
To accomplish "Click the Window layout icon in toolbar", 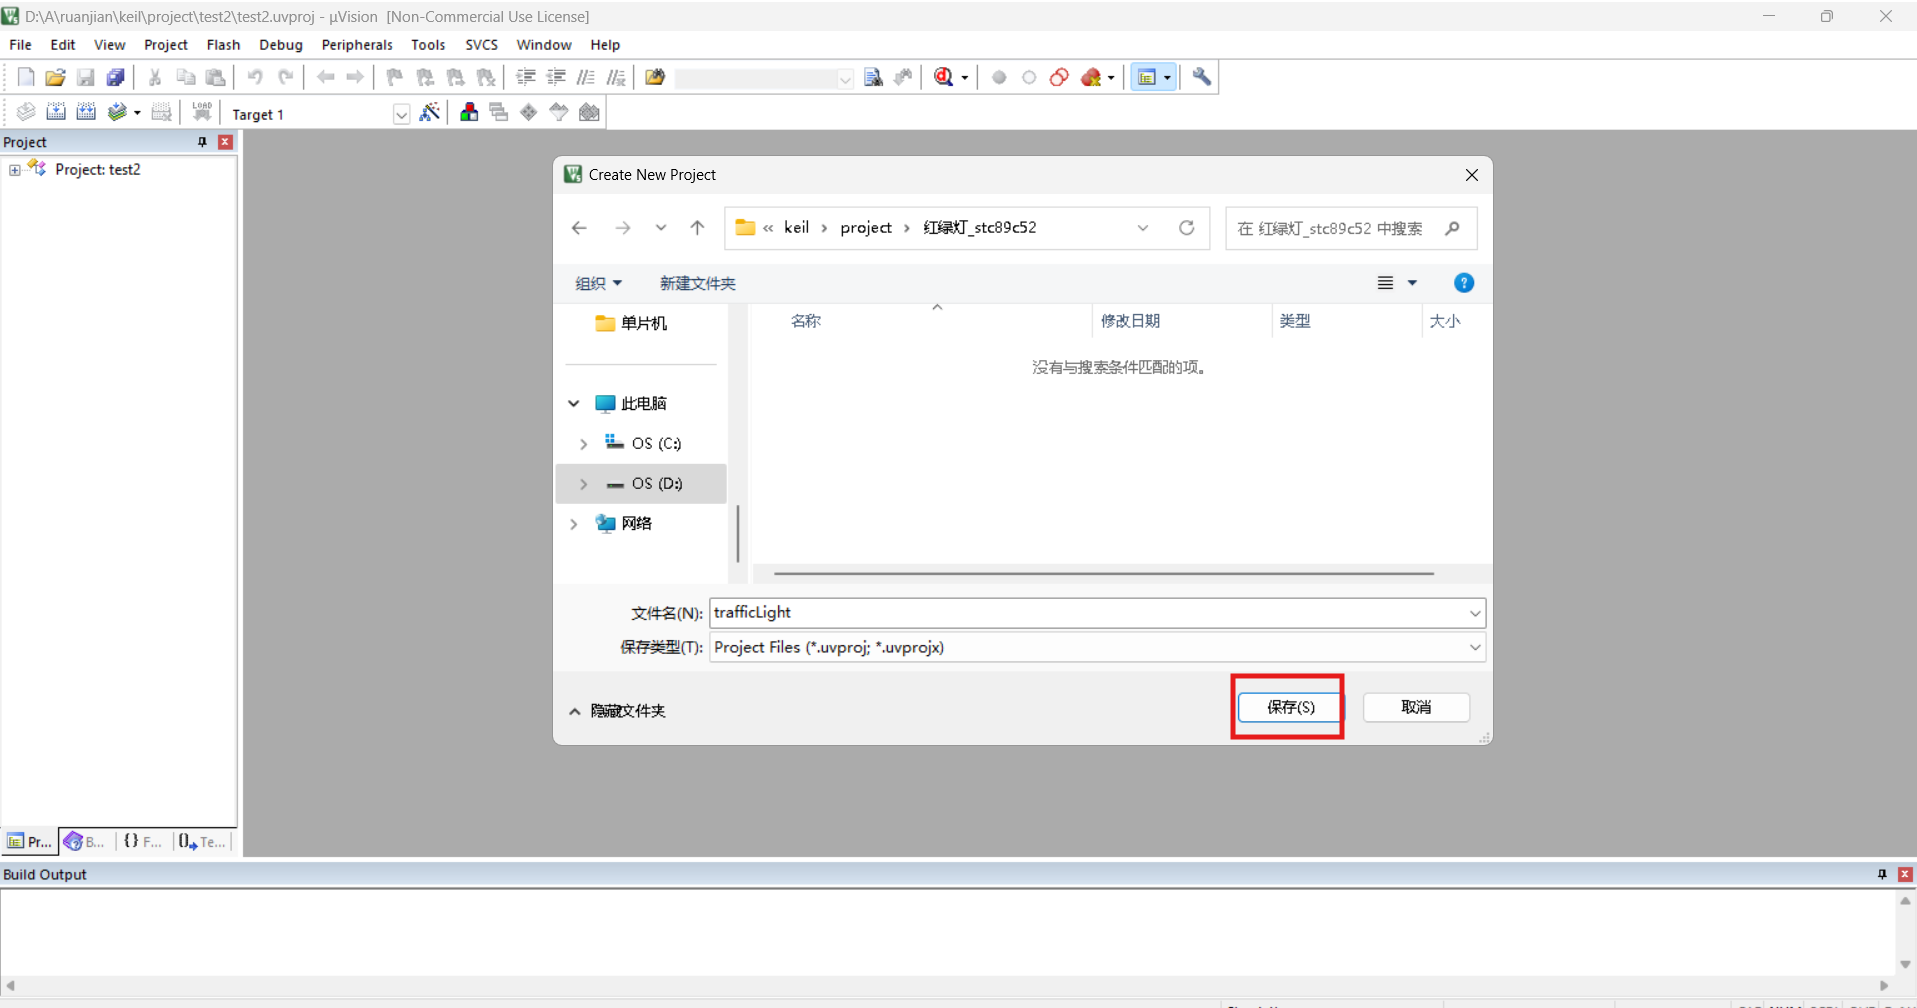I will tap(1147, 77).
